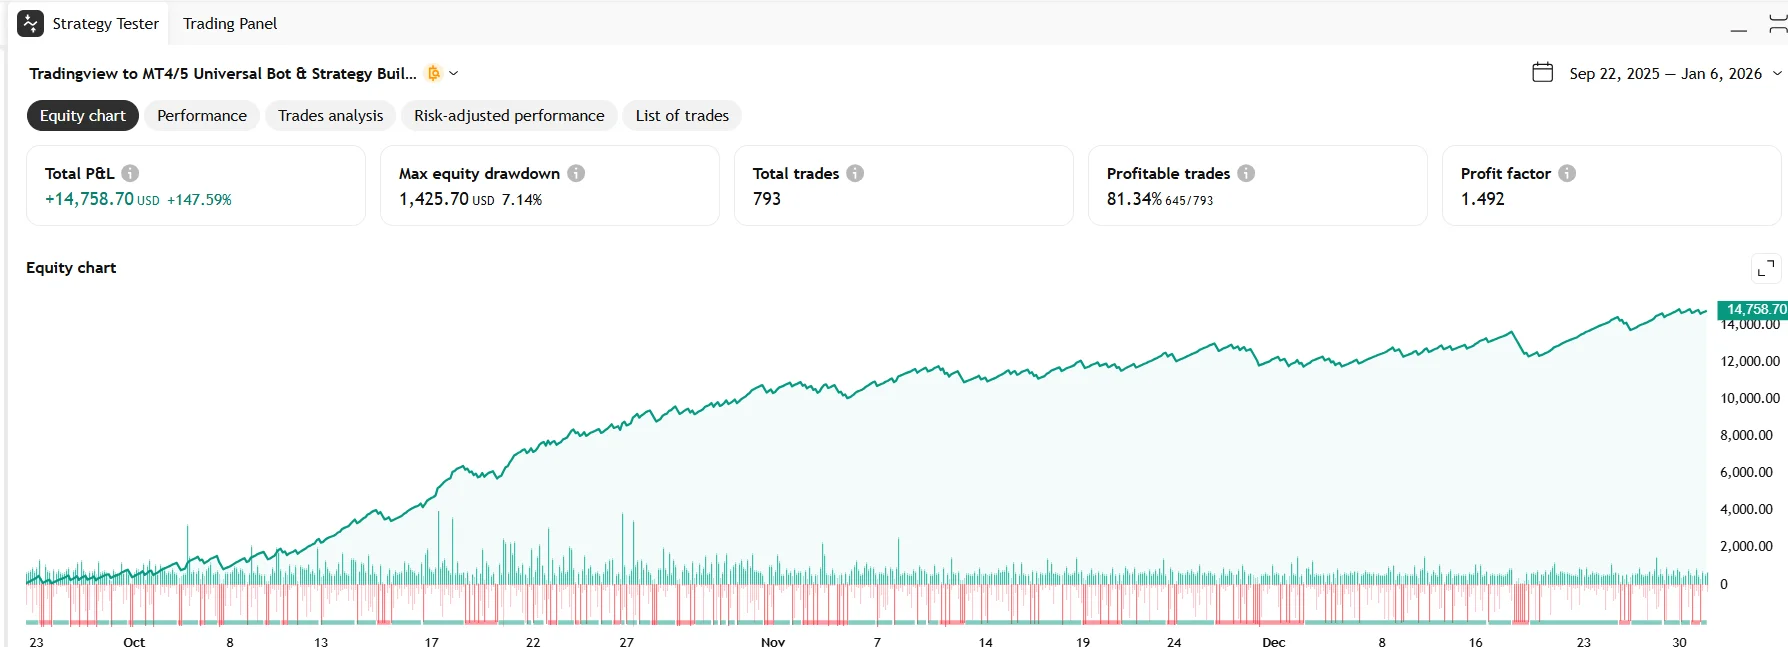This screenshot has width=1788, height=647.
Task: Click the +147.59% return figure
Action: [199, 200]
